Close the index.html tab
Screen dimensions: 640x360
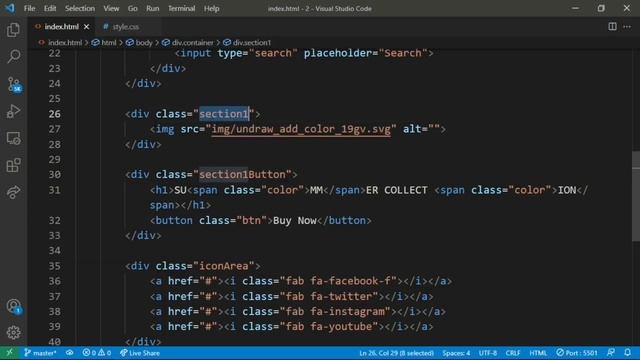coord(87,27)
